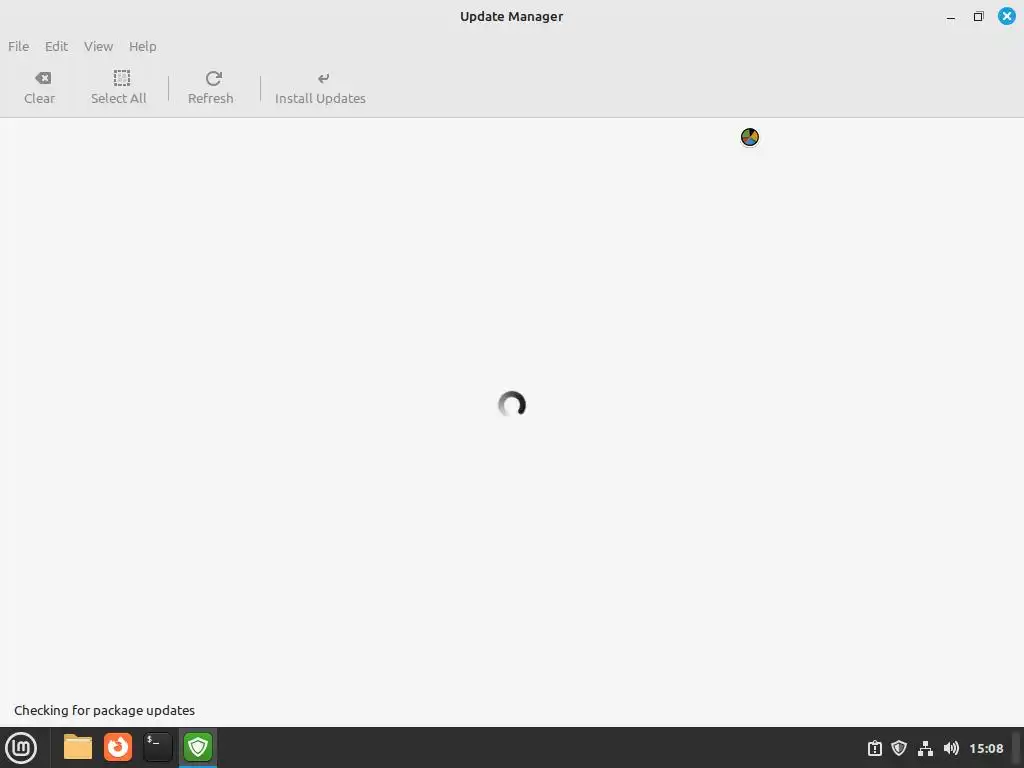Viewport: 1024px width, 768px height.
Task: Open the 15:08 clock calendar
Action: click(986, 748)
